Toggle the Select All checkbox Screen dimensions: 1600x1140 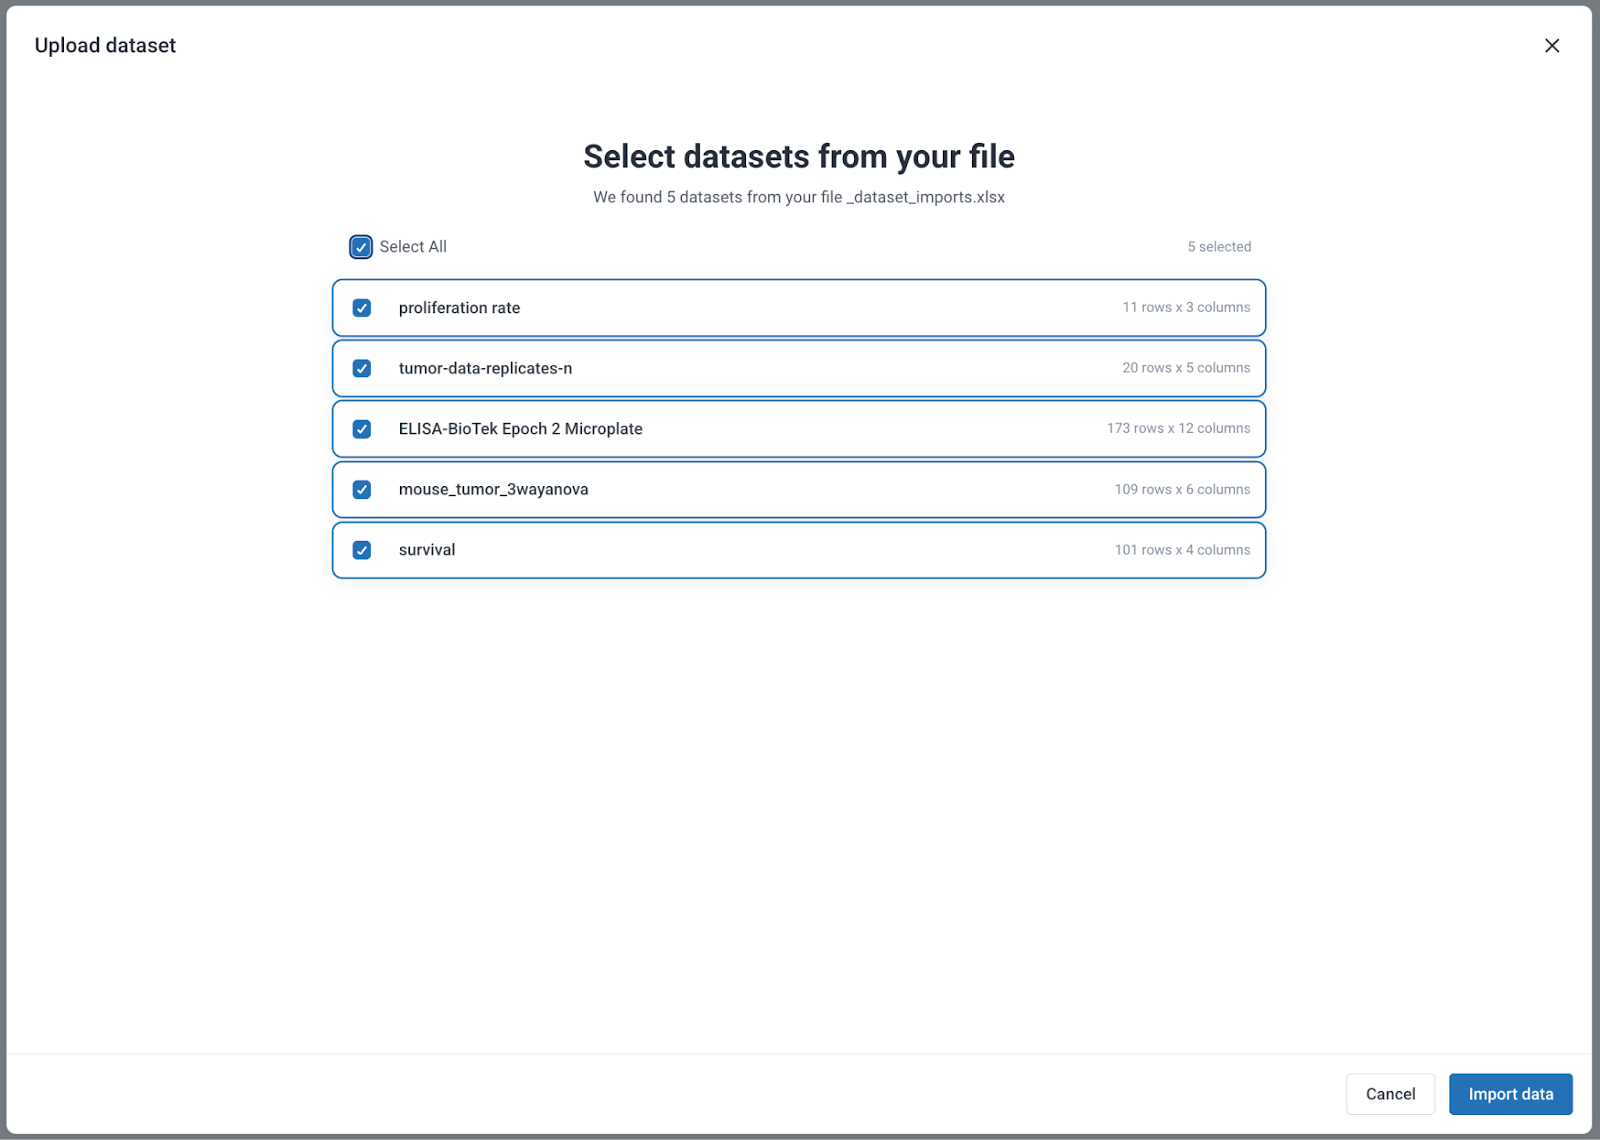tap(361, 247)
